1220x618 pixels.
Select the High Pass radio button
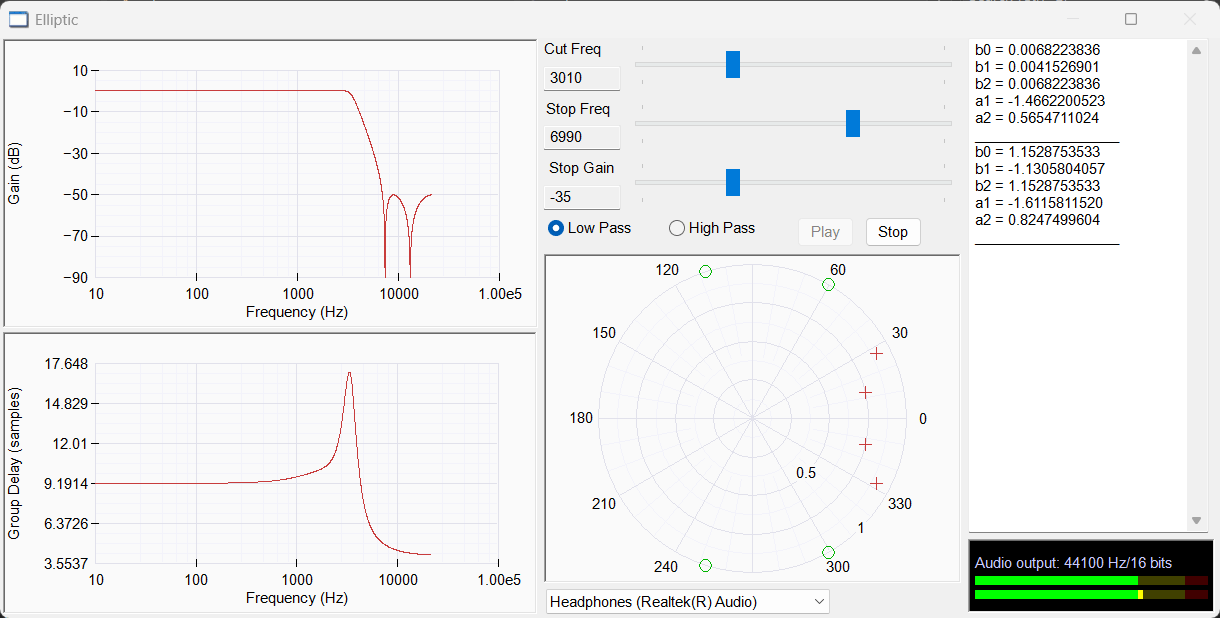click(711, 228)
